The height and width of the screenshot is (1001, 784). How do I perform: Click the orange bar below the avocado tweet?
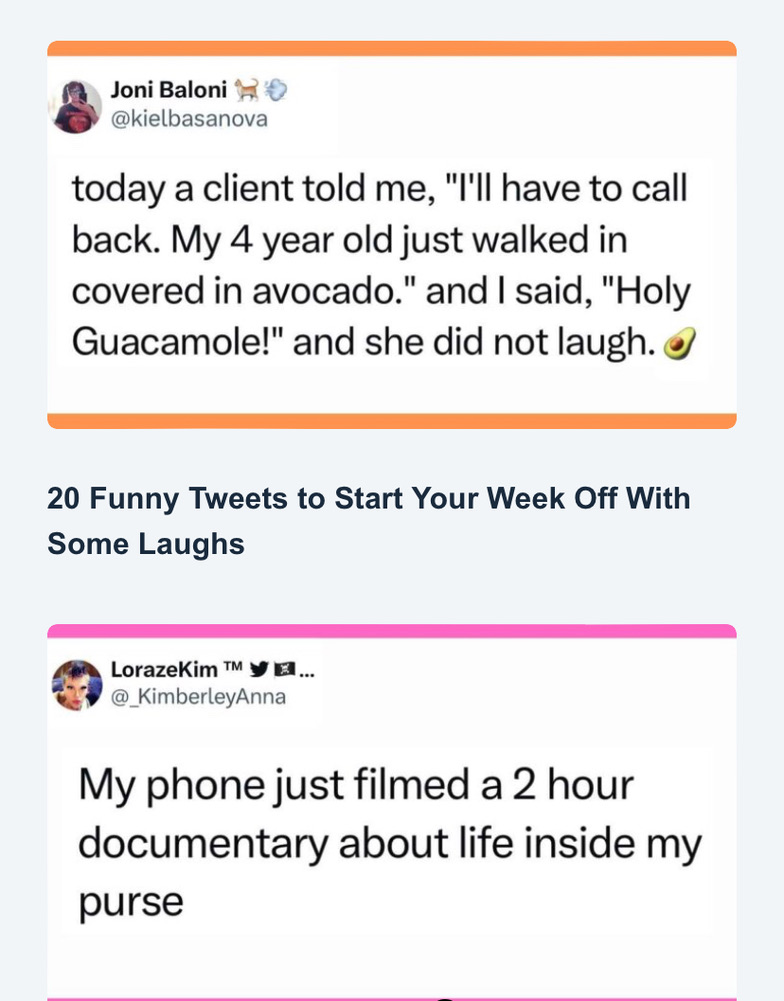click(x=392, y=421)
